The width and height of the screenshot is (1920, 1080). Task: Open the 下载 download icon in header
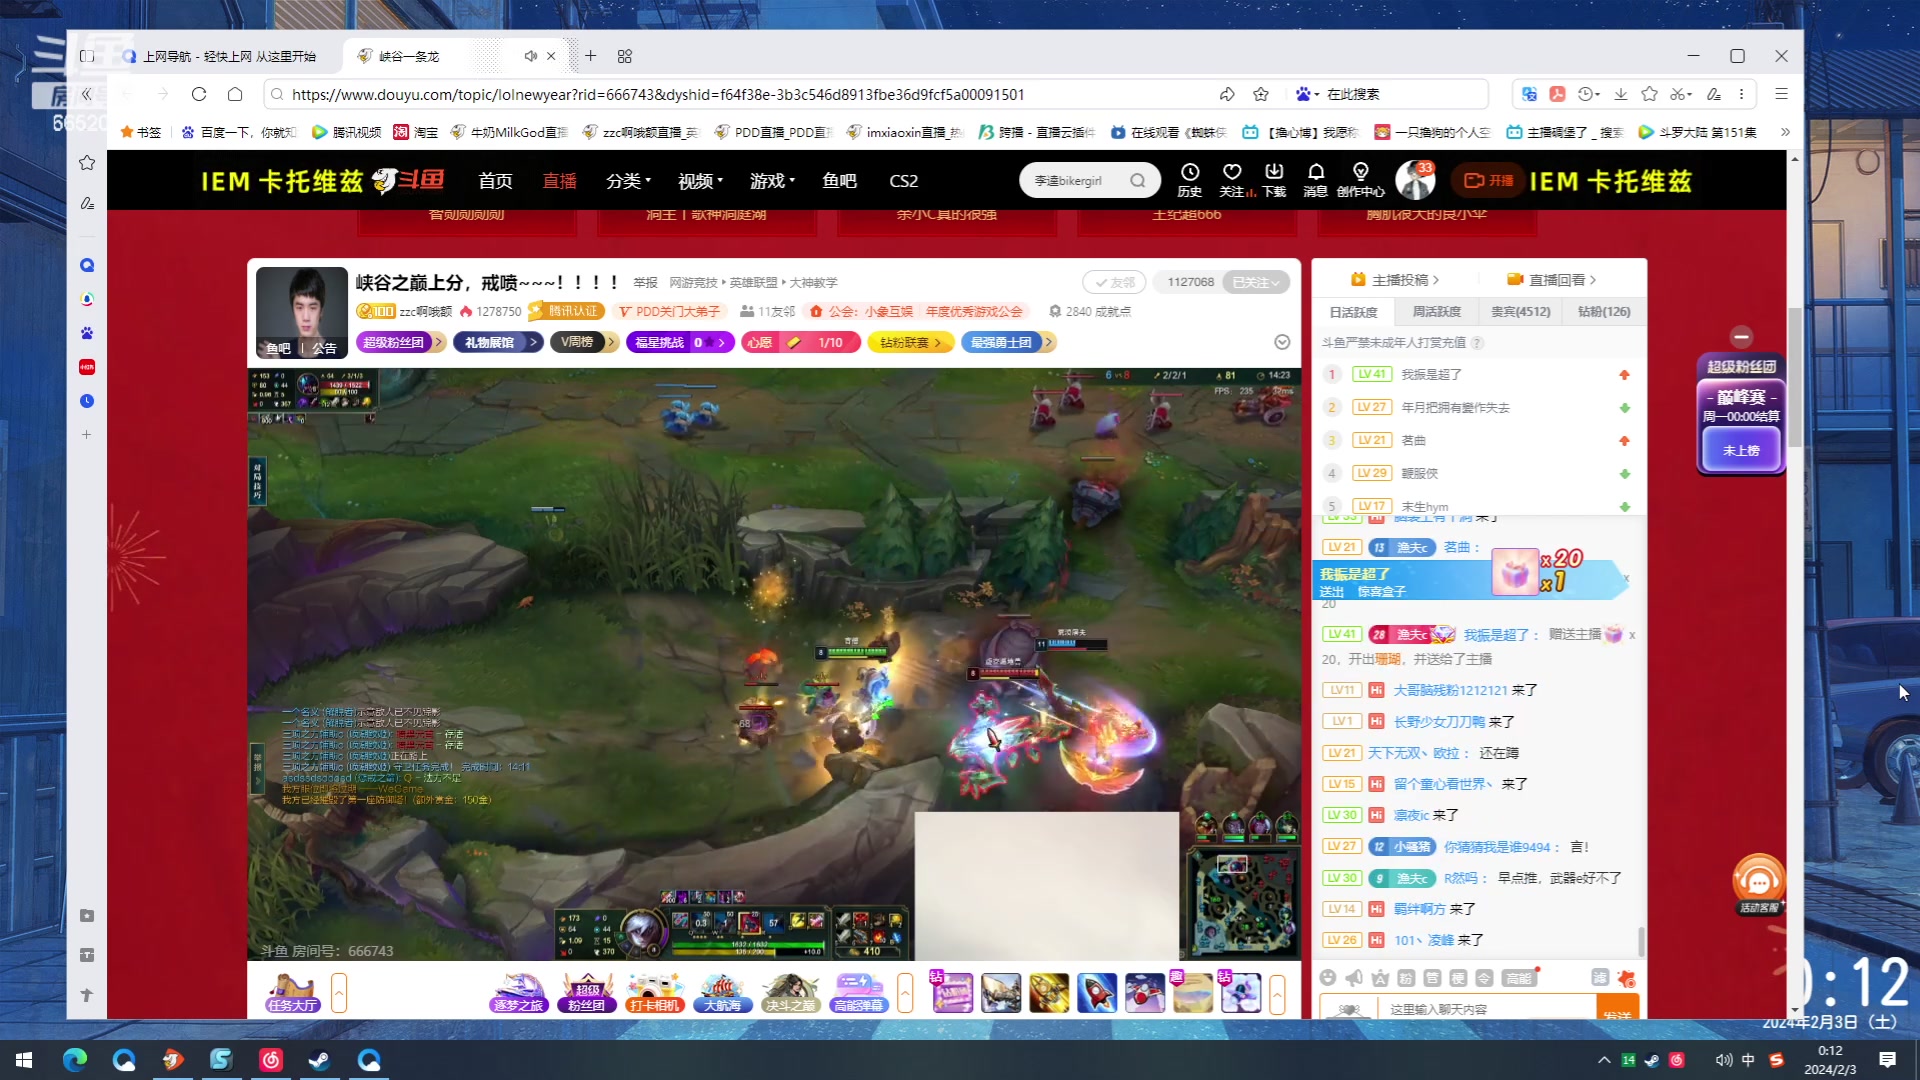(1274, 180)
